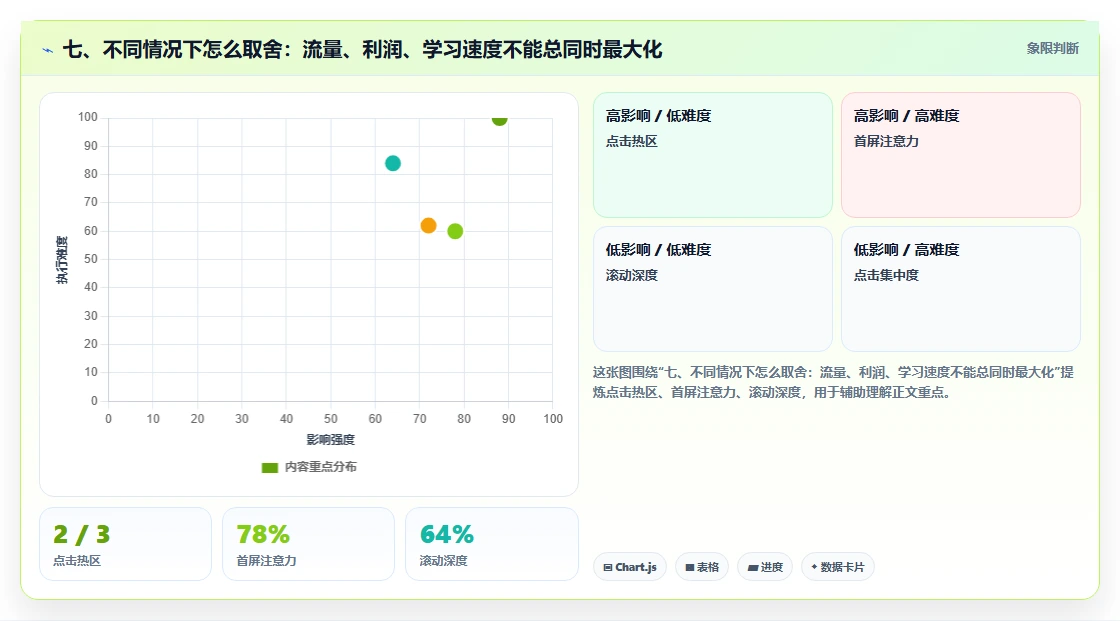Click the 首屏注意力 text in red quadrant
Screen dimensions: 1120x621
pos(886,141)
